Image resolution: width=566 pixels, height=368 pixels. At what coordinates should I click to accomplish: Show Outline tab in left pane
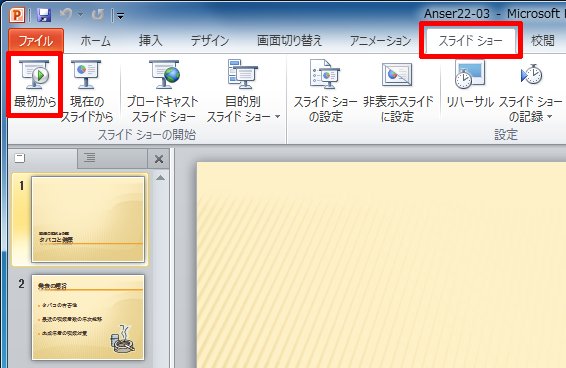[x=112, y=158]
